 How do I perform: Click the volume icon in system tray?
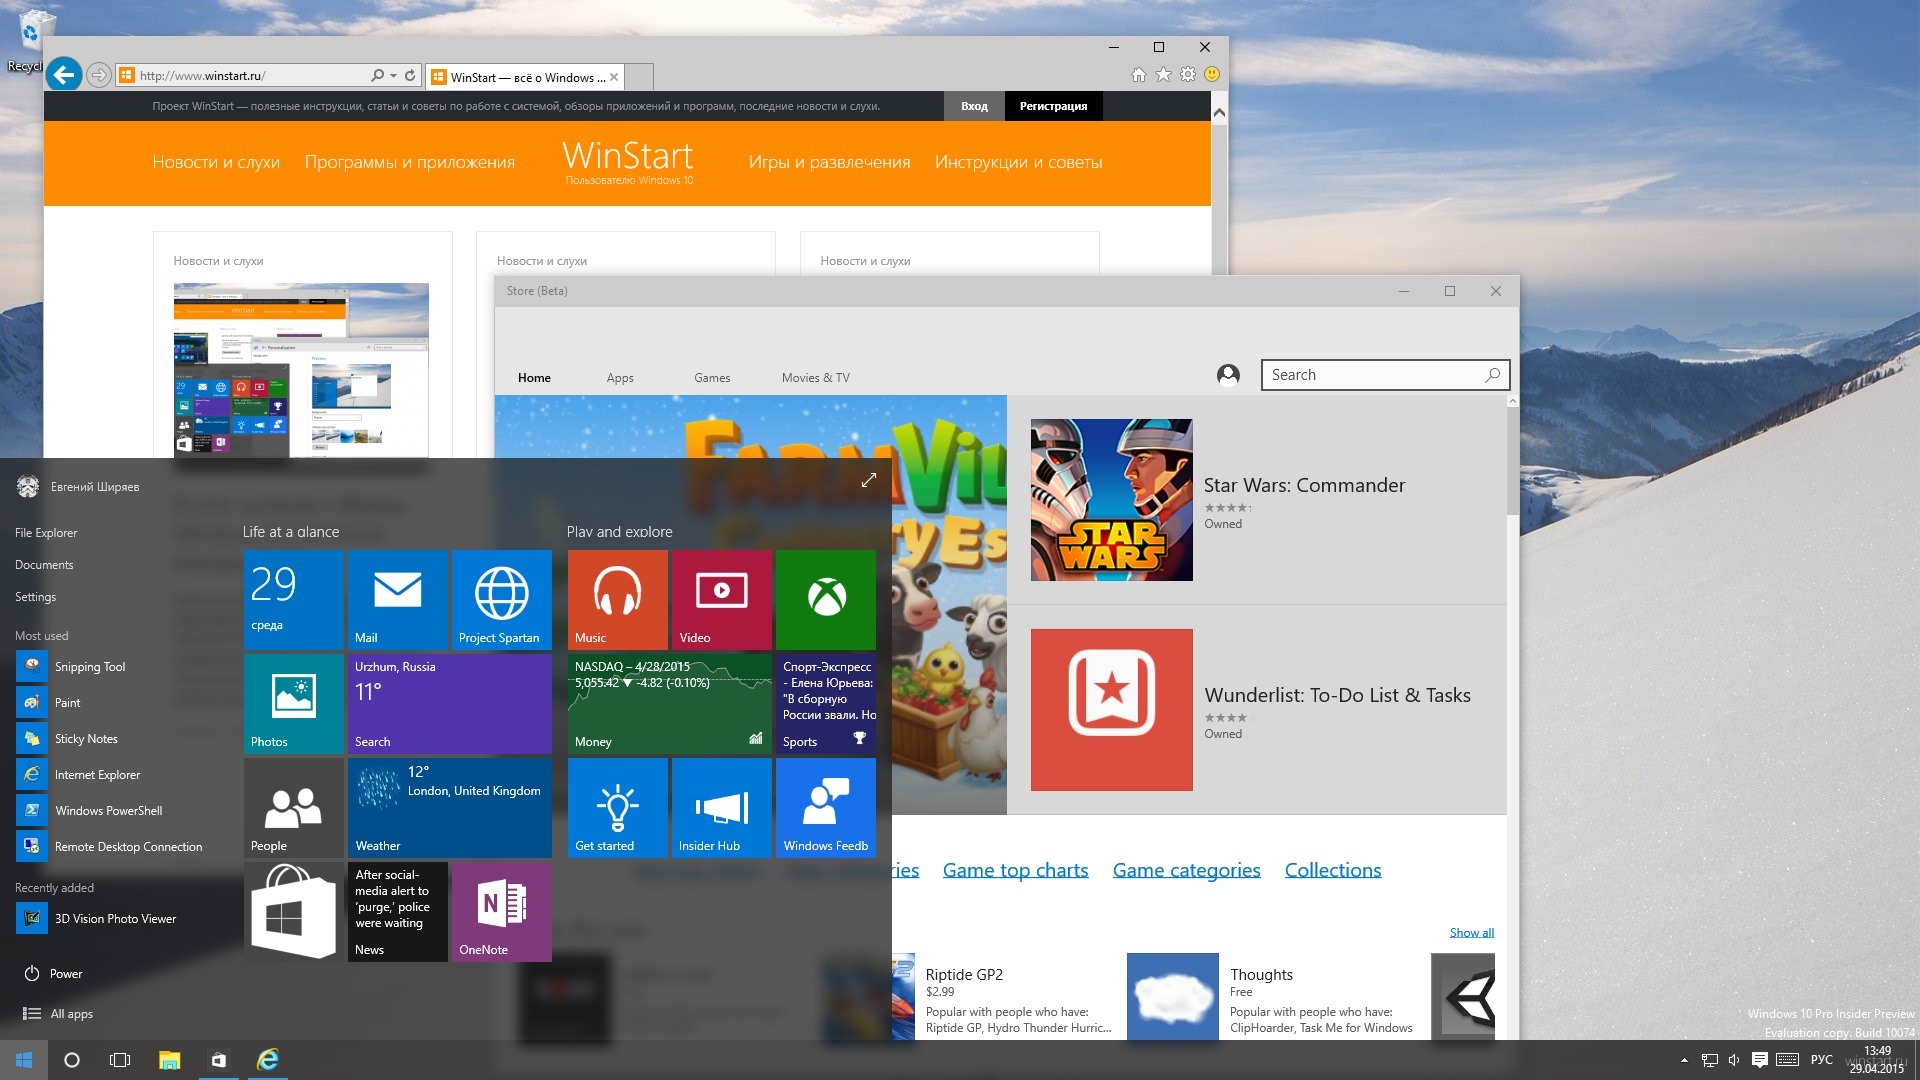coord(1734,1060)
